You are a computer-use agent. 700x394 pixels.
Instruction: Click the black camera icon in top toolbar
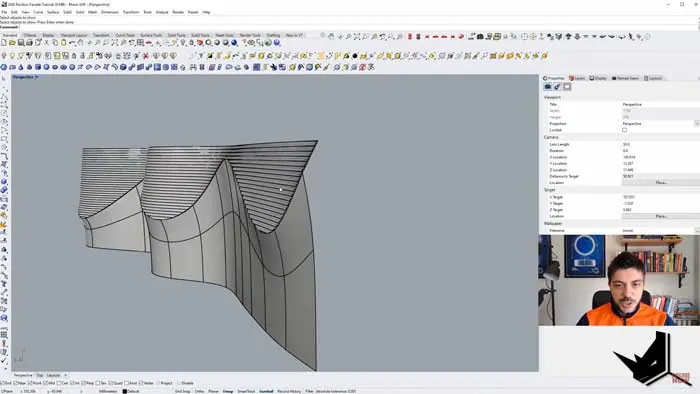tap(480, 37)
